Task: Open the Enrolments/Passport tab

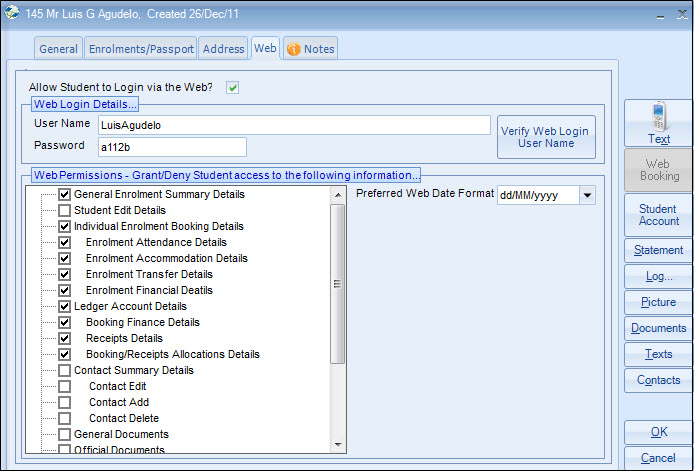Action: [x=139, y=48]
